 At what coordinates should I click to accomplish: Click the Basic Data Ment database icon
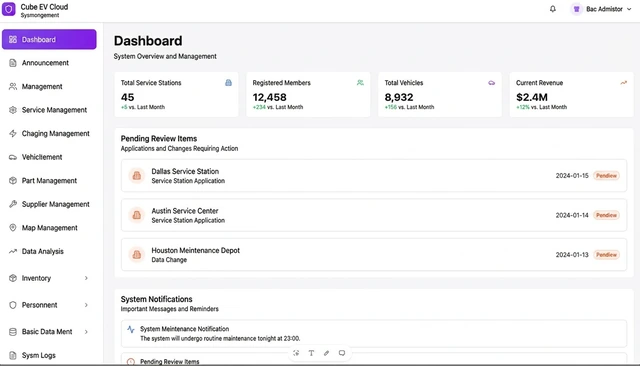(13, 332)
